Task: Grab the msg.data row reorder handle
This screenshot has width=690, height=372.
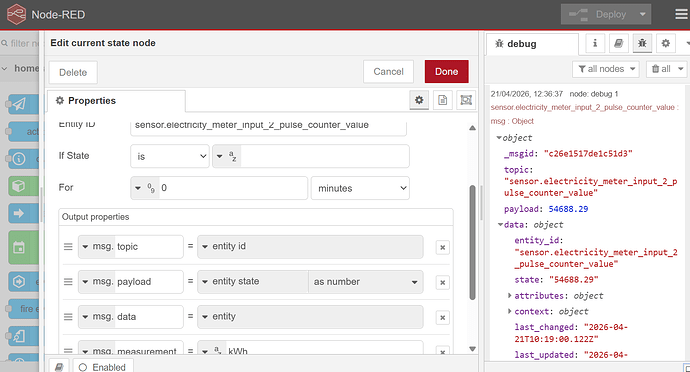Action: (x=68, y=317)
